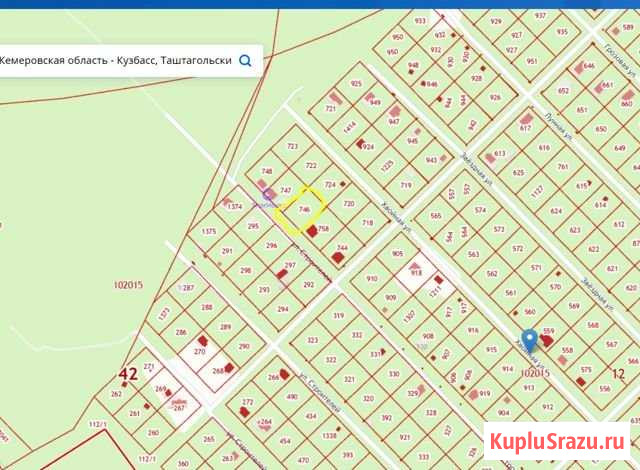Select the red building in parcel 758

[x=312, y=231]
